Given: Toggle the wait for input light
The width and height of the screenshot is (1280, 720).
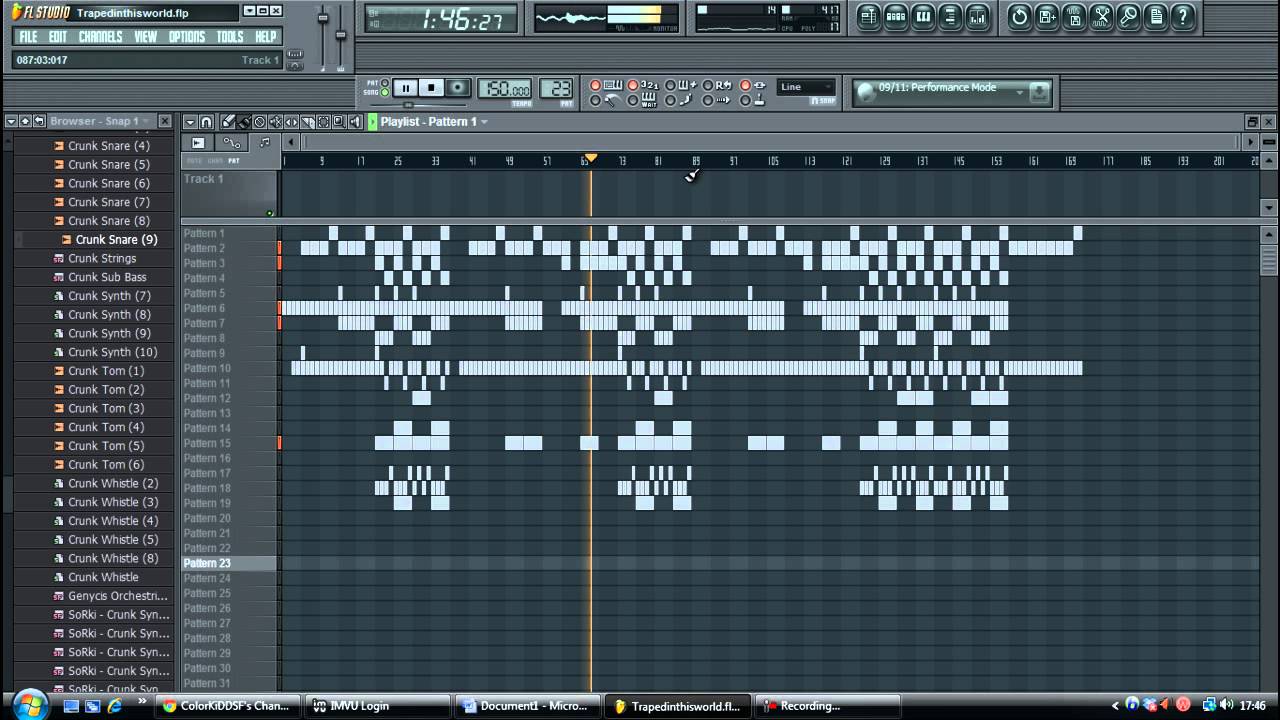Looking at the screenshot, I should coord(632,100).
